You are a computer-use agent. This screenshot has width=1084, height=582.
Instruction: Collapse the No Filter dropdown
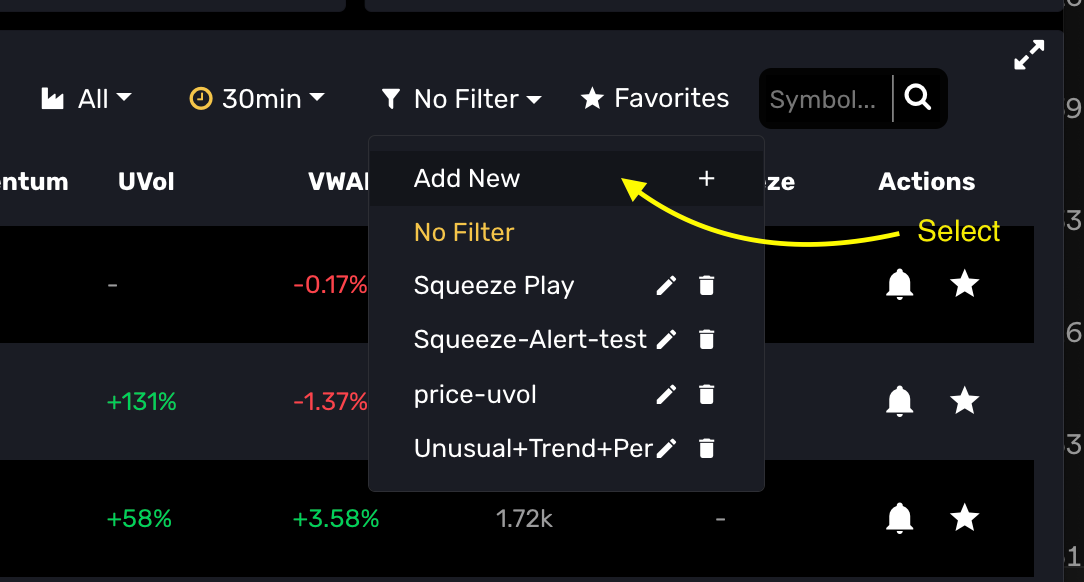461,99
